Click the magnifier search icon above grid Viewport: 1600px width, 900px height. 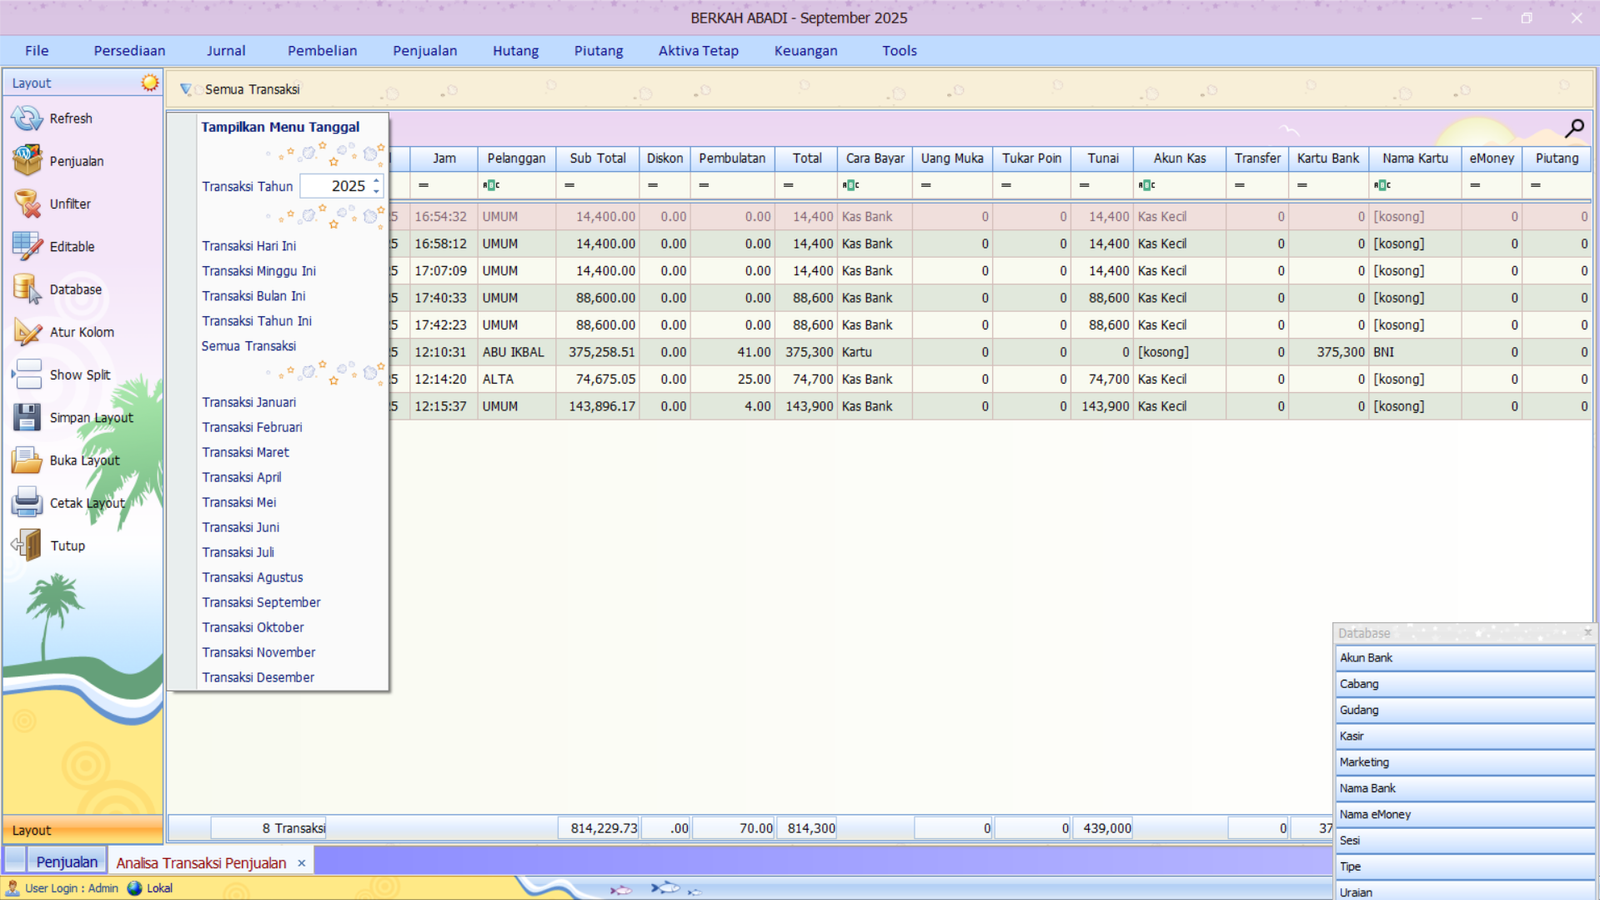[x=1575, y=128]
